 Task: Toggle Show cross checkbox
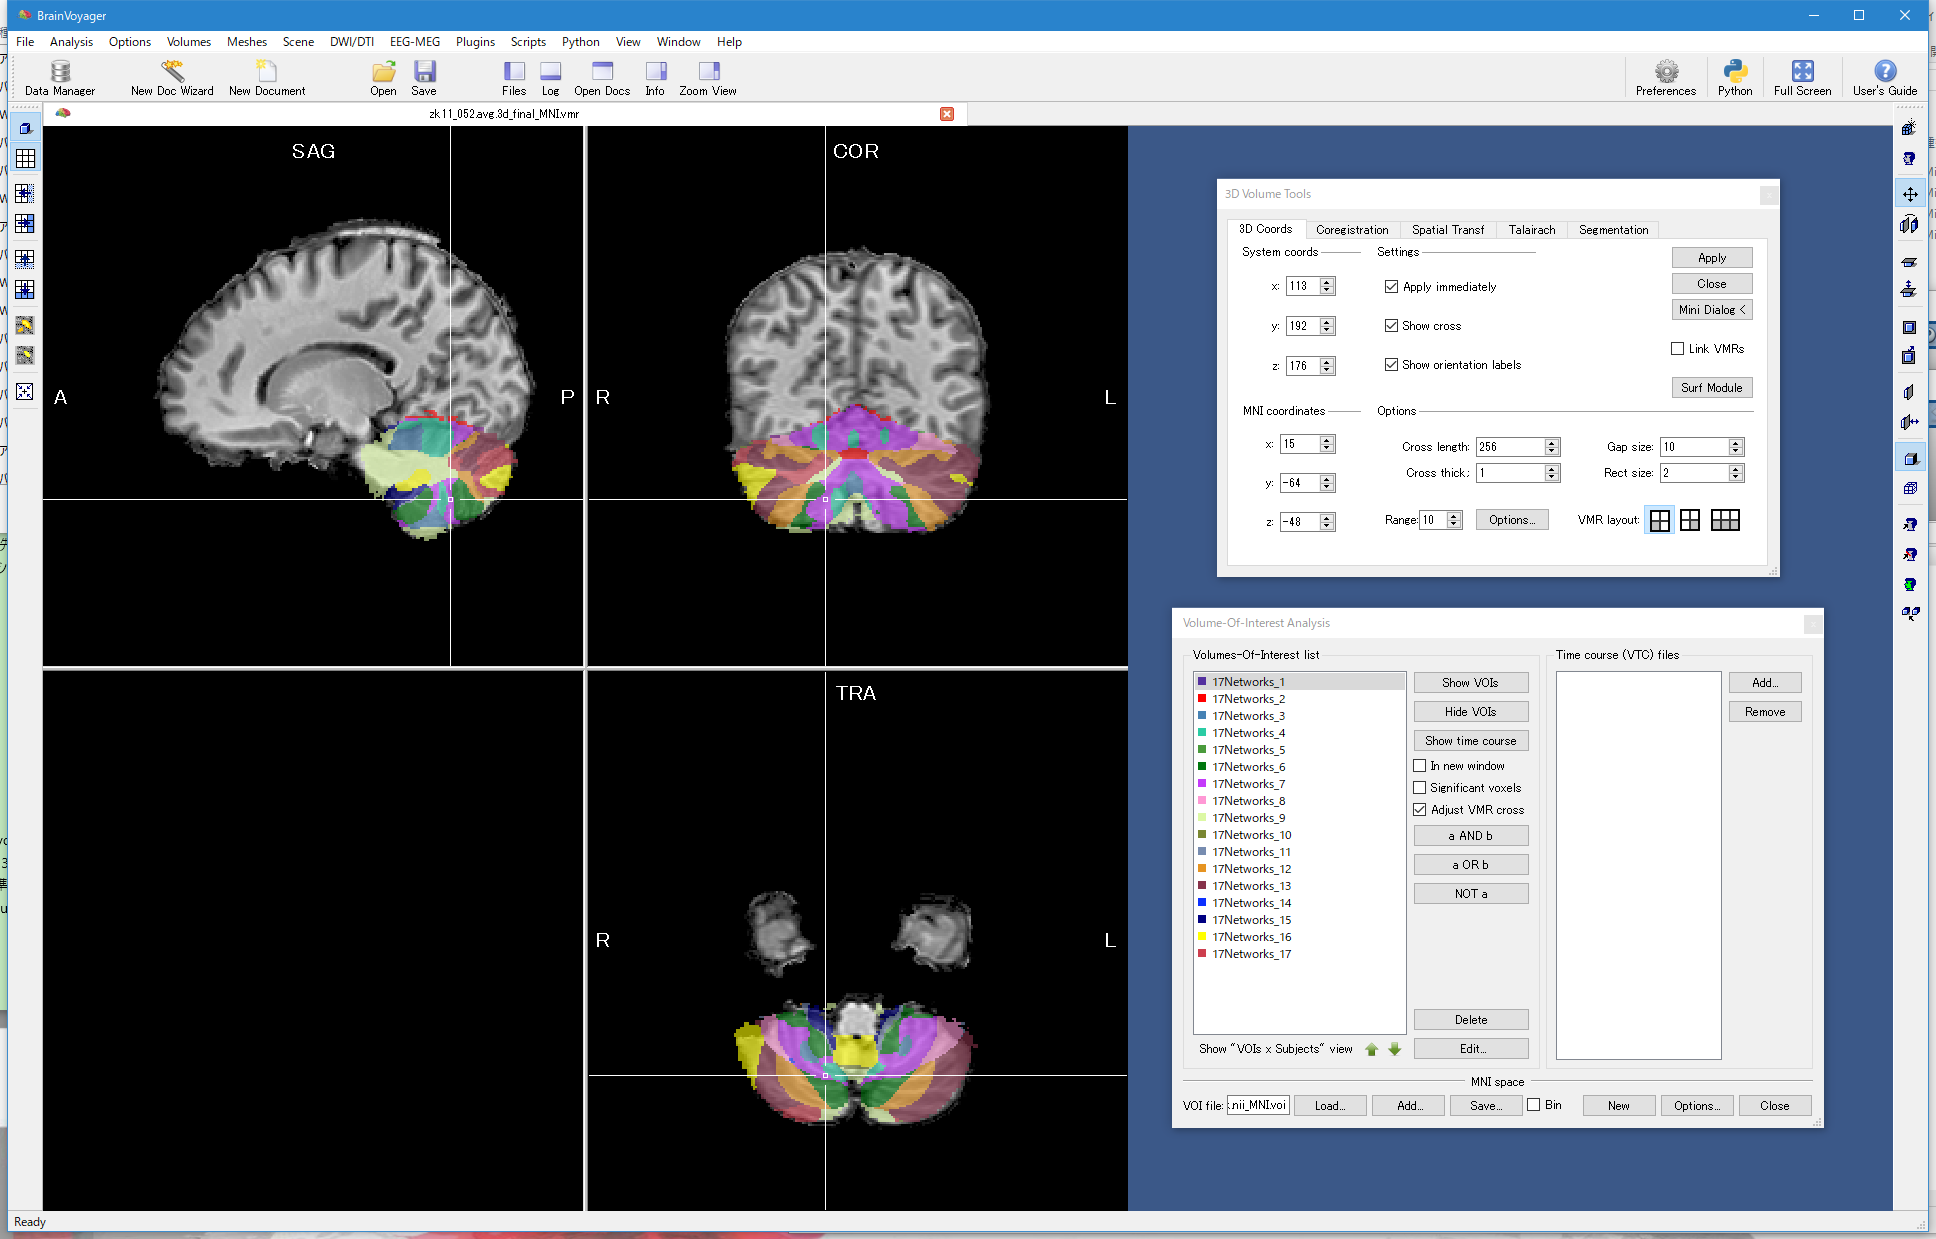tap(1391, 326)
